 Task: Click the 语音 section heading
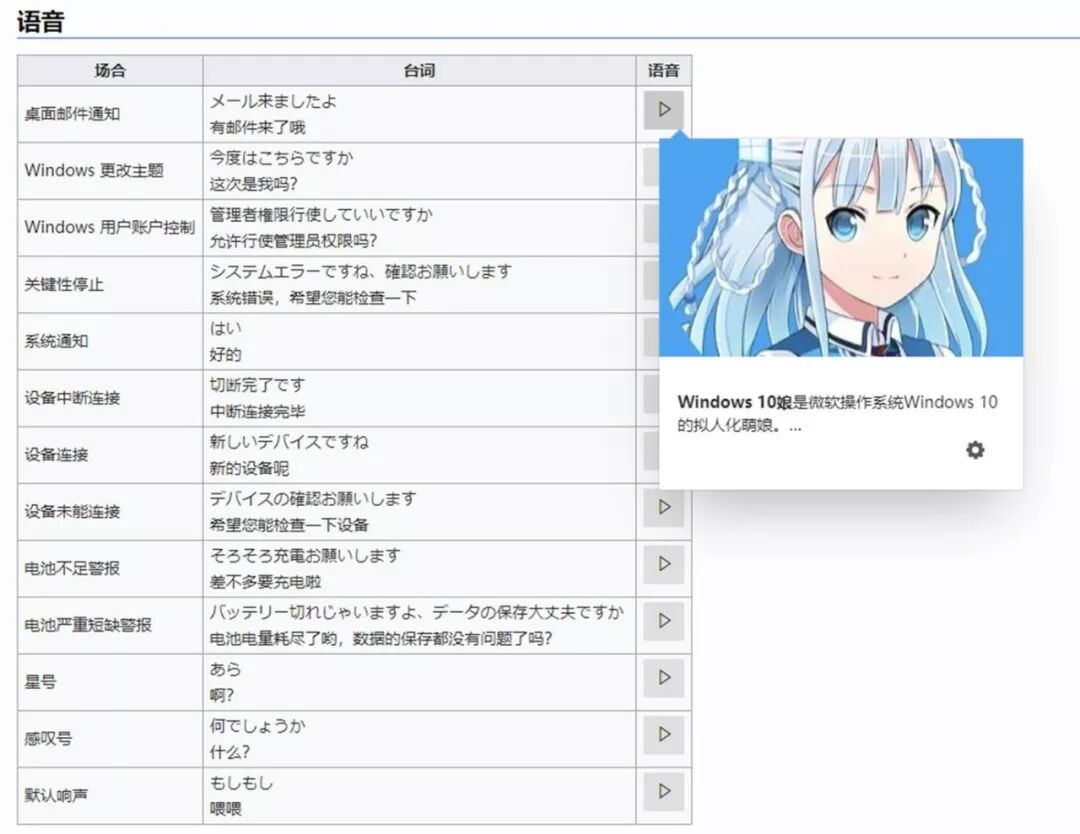(x=41, y=21)
